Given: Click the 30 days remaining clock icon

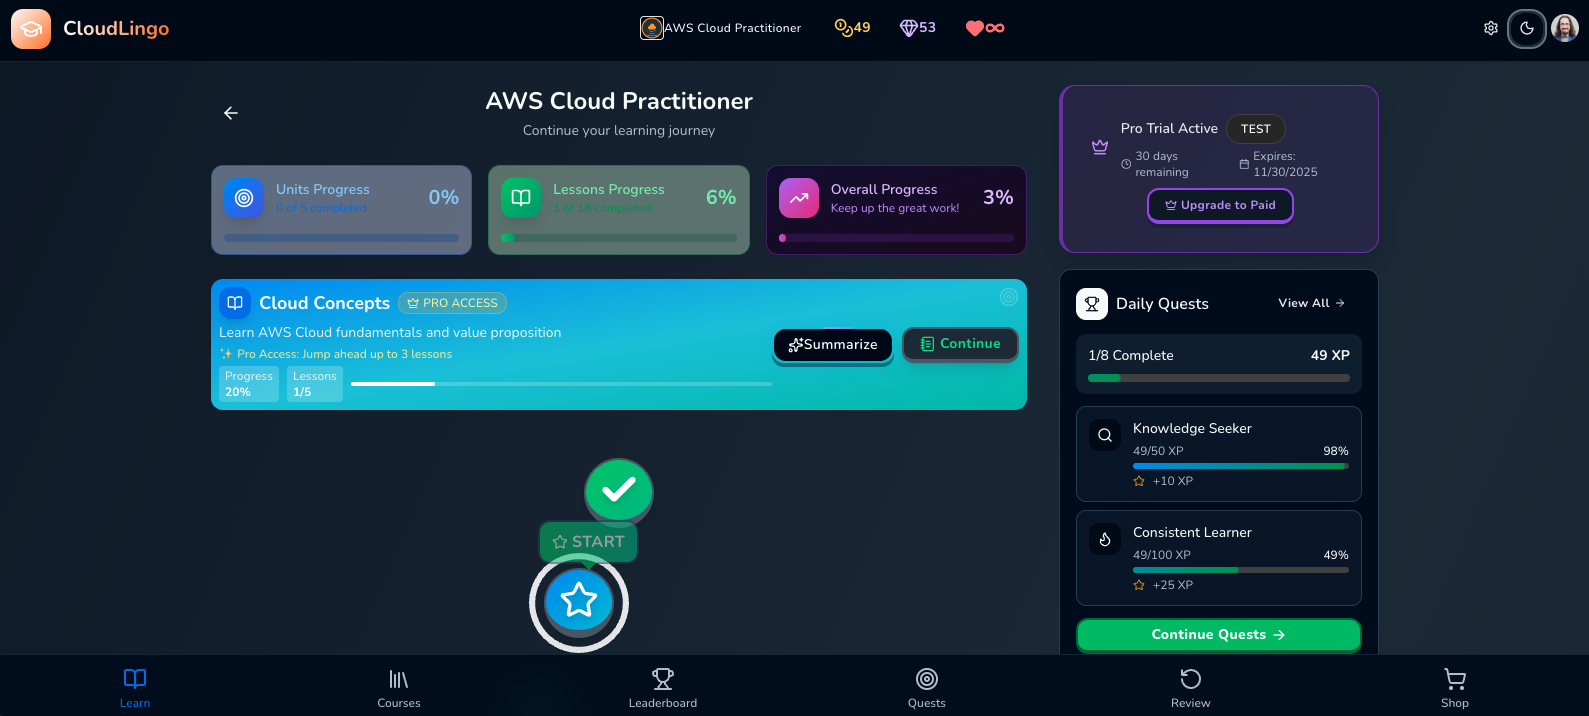Looking at the screenshot, I should click(x=1126, y=164).
